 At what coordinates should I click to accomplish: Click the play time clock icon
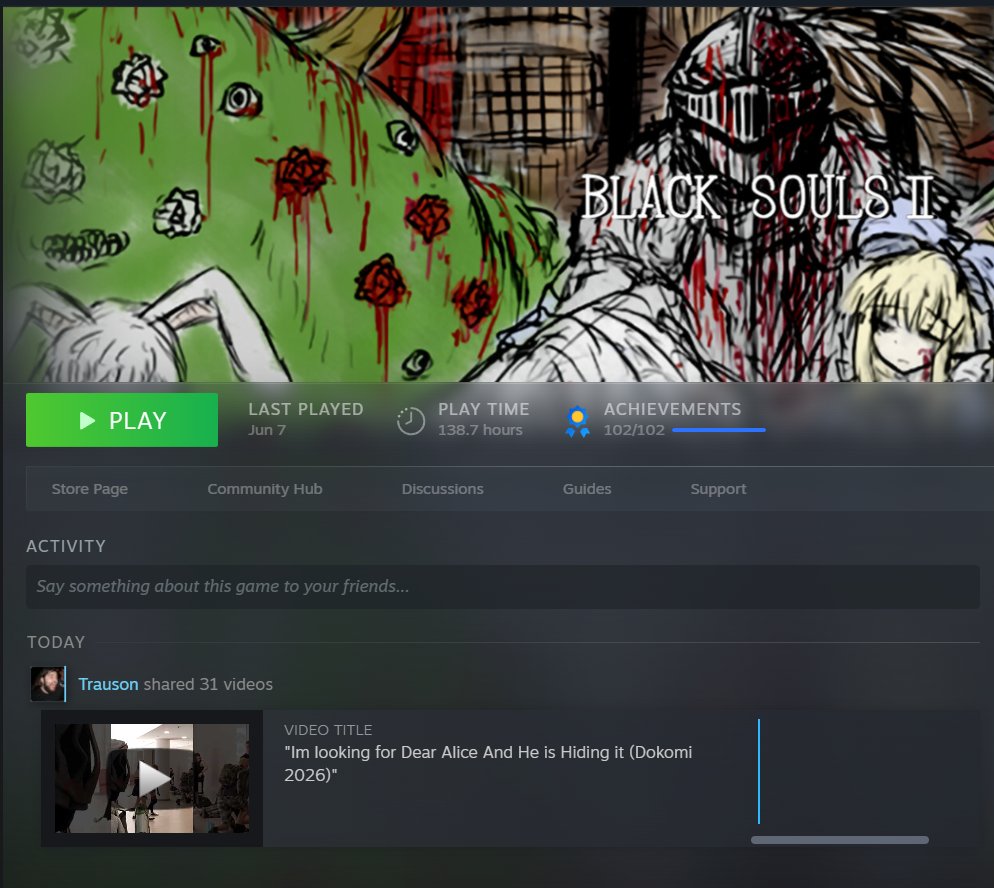click(x=410, y=421)
